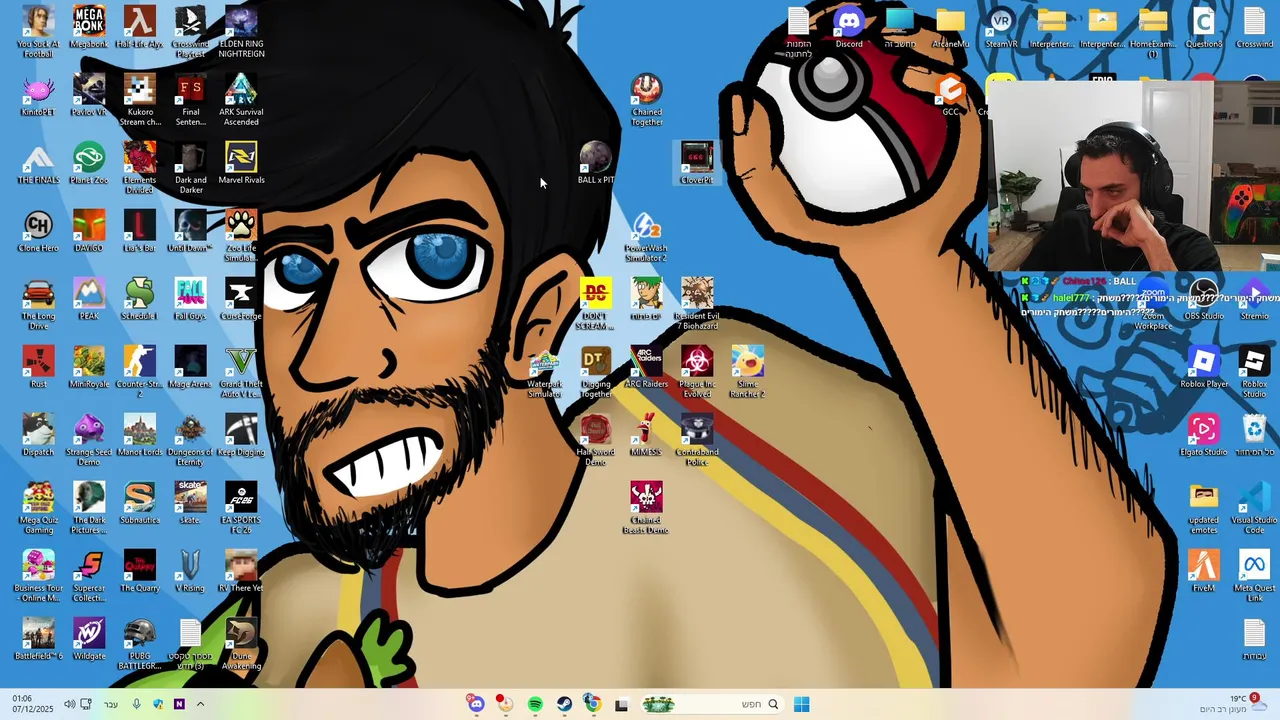Open the Windows Start button
The width and height of the screenshot is (1280, 720).
(801, 704)
